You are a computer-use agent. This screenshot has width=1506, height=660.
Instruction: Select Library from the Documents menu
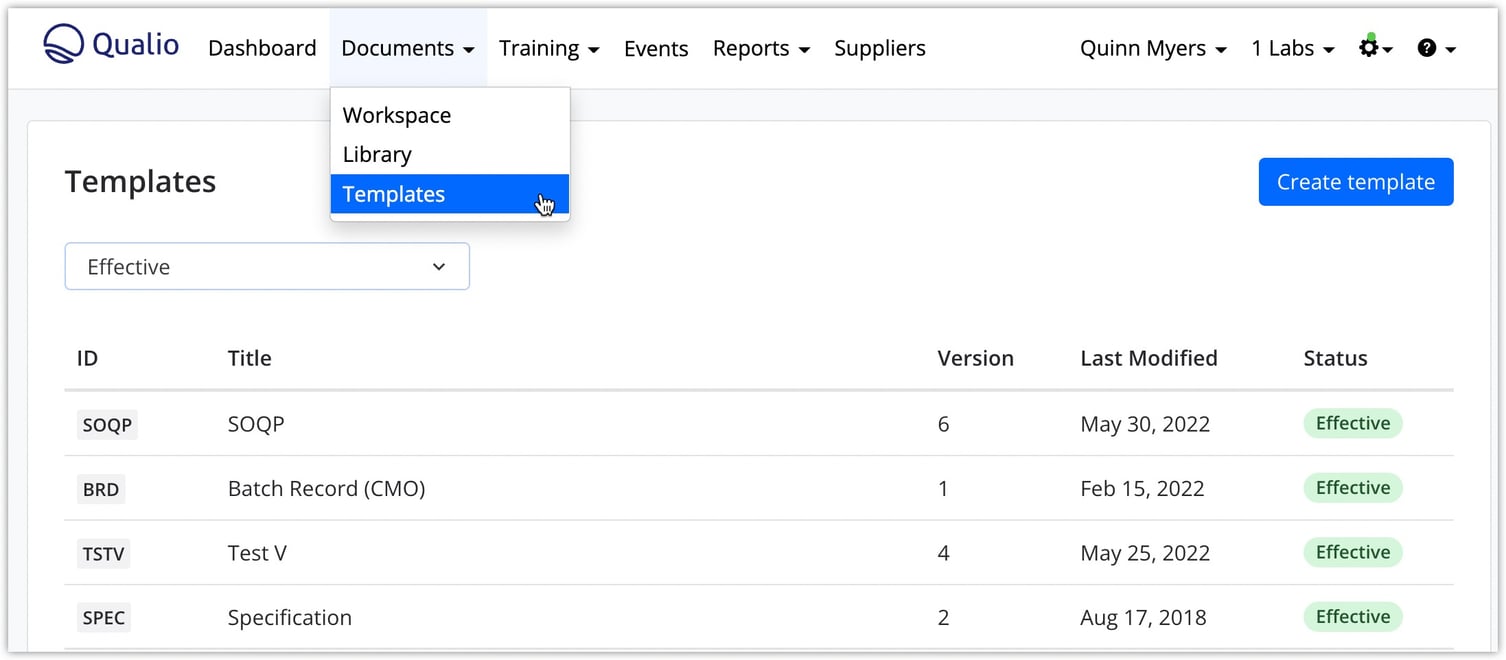(377, 154)
